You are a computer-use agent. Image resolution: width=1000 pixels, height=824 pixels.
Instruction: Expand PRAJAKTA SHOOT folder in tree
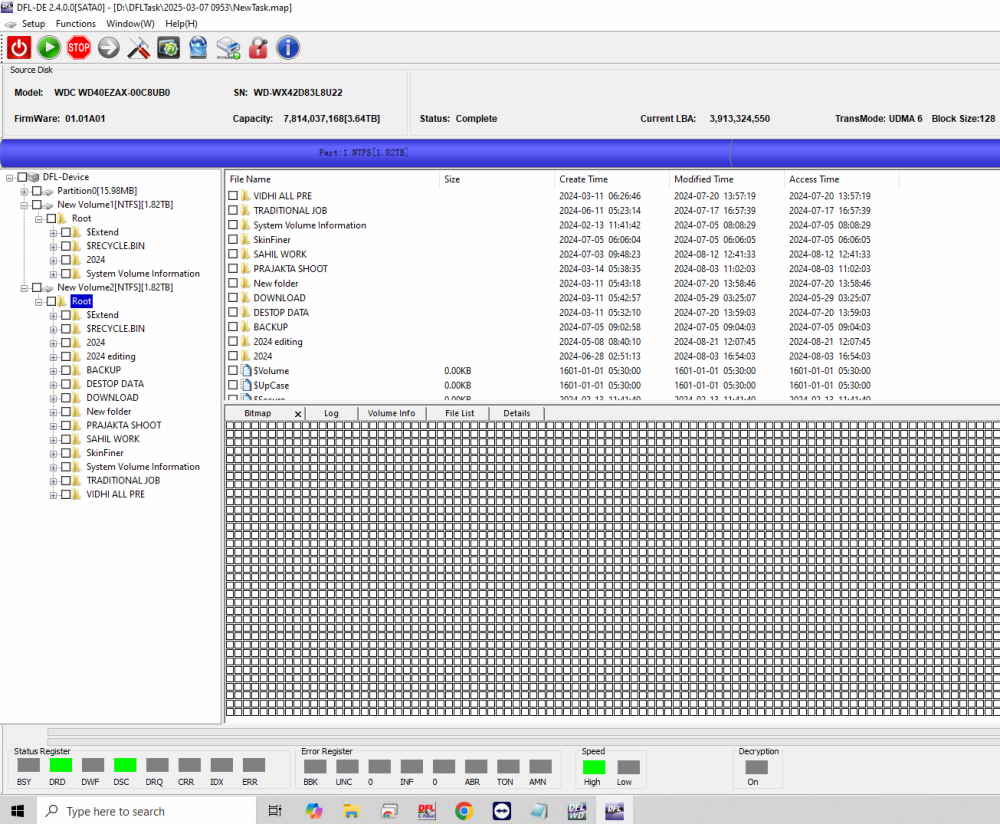[x=54, y=426]
